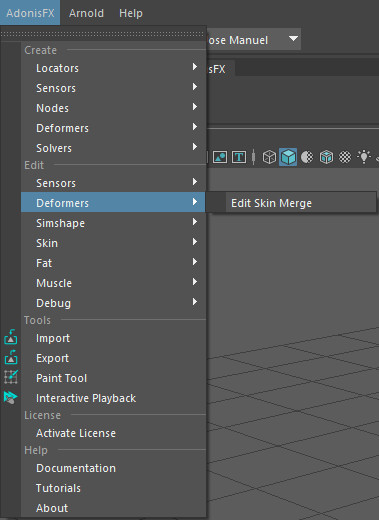
Task: Expand Nodes submenu
Action: click(x=113, y=108)
